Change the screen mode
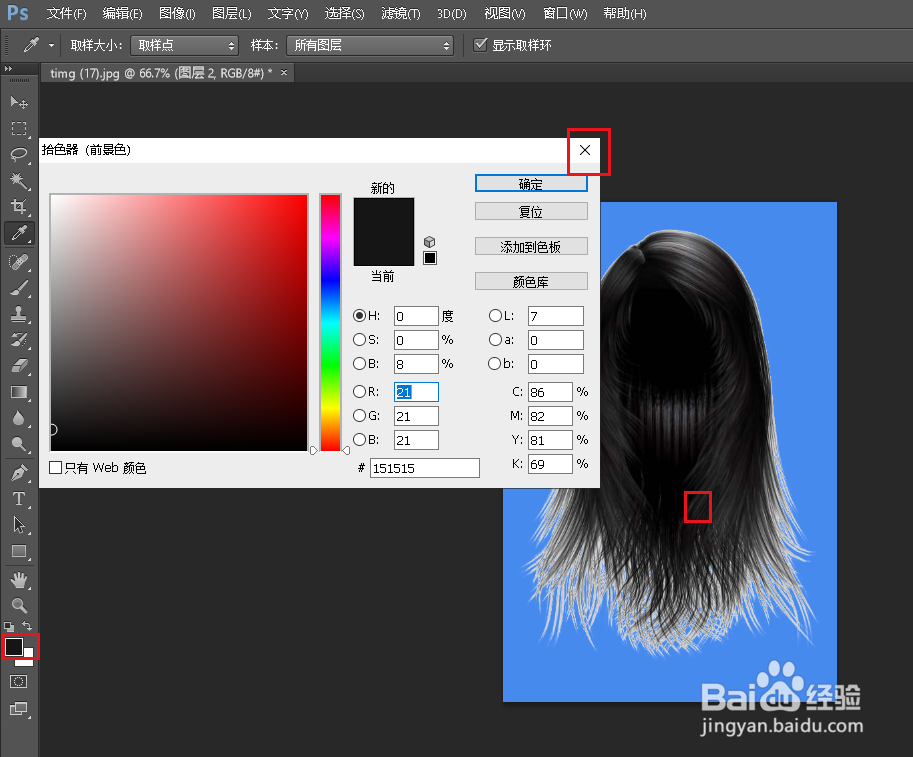Image resolution: width=913 pixels, height=757 pixels. click(x=19, y=709)
